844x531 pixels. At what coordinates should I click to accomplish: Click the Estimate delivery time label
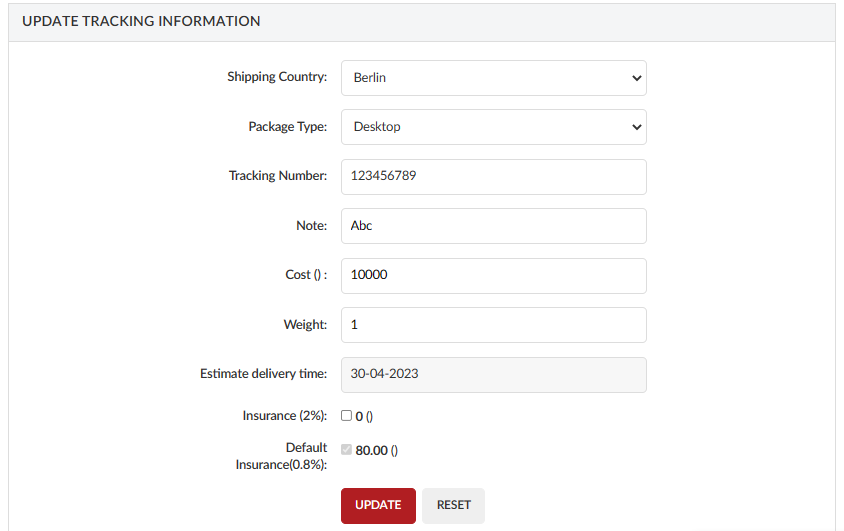click(x=263, y=373)
